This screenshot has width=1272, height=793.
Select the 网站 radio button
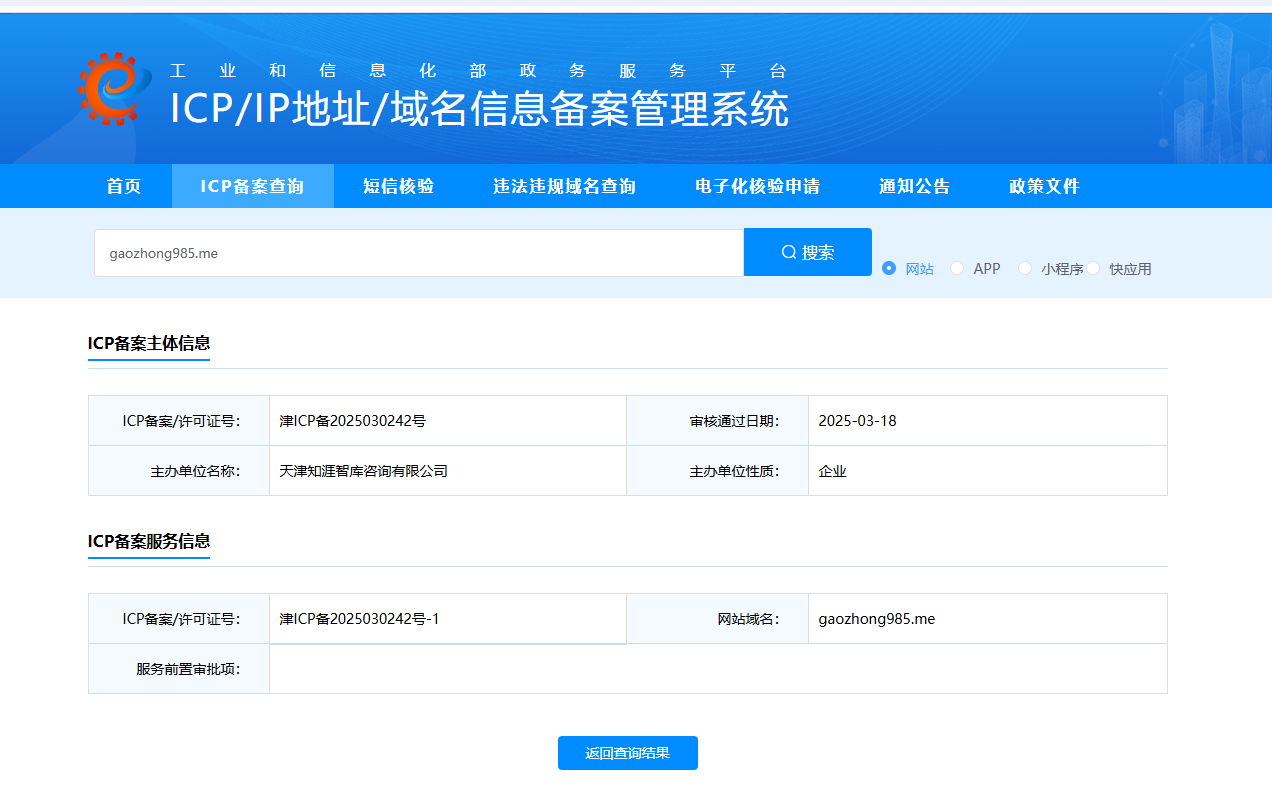pyautogui.click(x=889, y=268)
